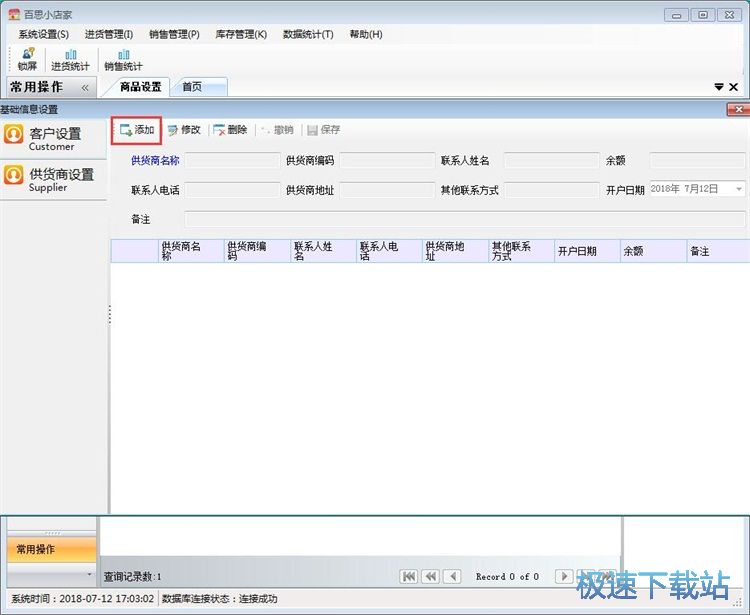Close the current document tab with X

point(733,87)
